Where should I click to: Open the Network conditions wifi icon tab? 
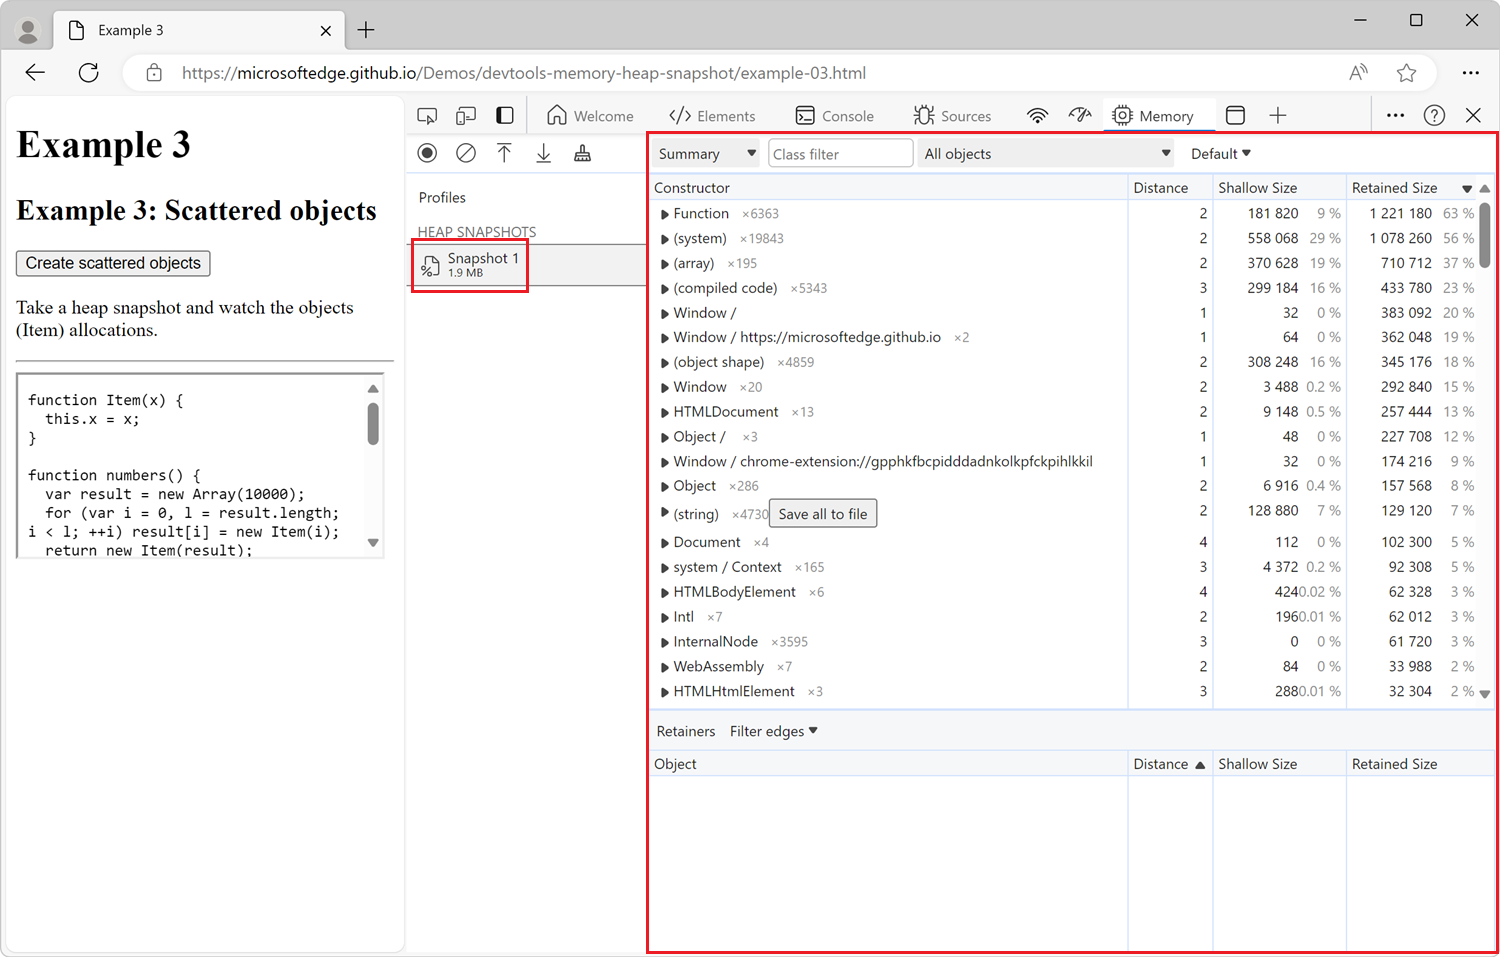point(1037,116)
